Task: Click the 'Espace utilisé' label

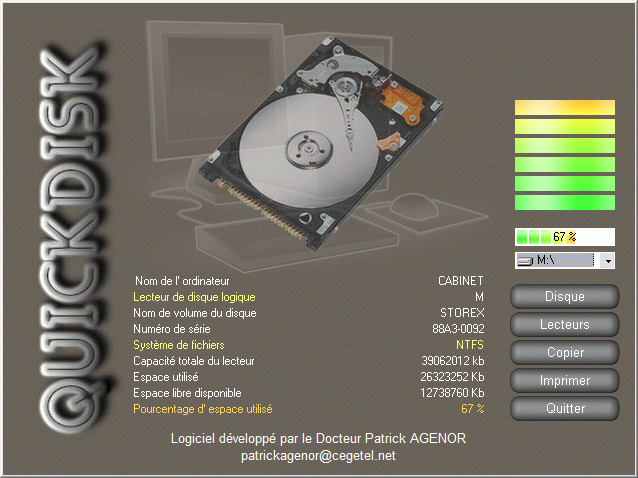Action: (x=166, y=377)
